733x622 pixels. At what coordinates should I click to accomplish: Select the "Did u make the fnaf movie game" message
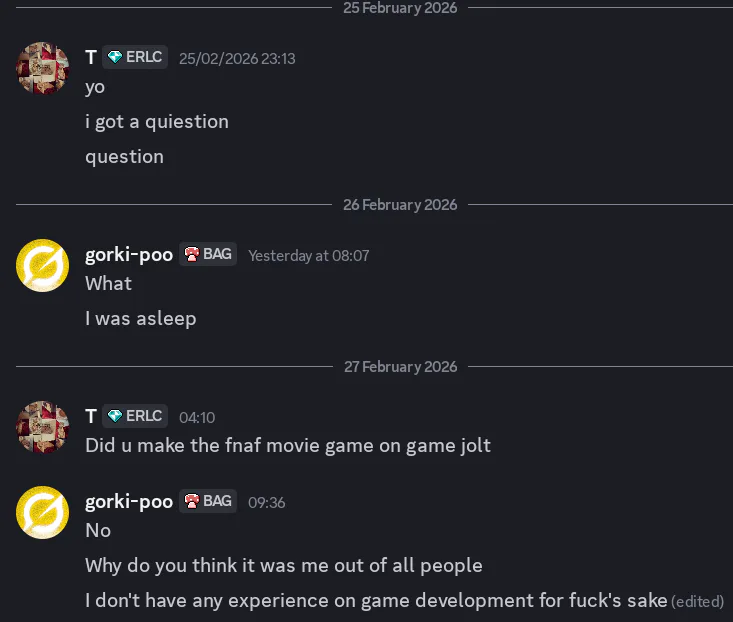coord(288,445)
